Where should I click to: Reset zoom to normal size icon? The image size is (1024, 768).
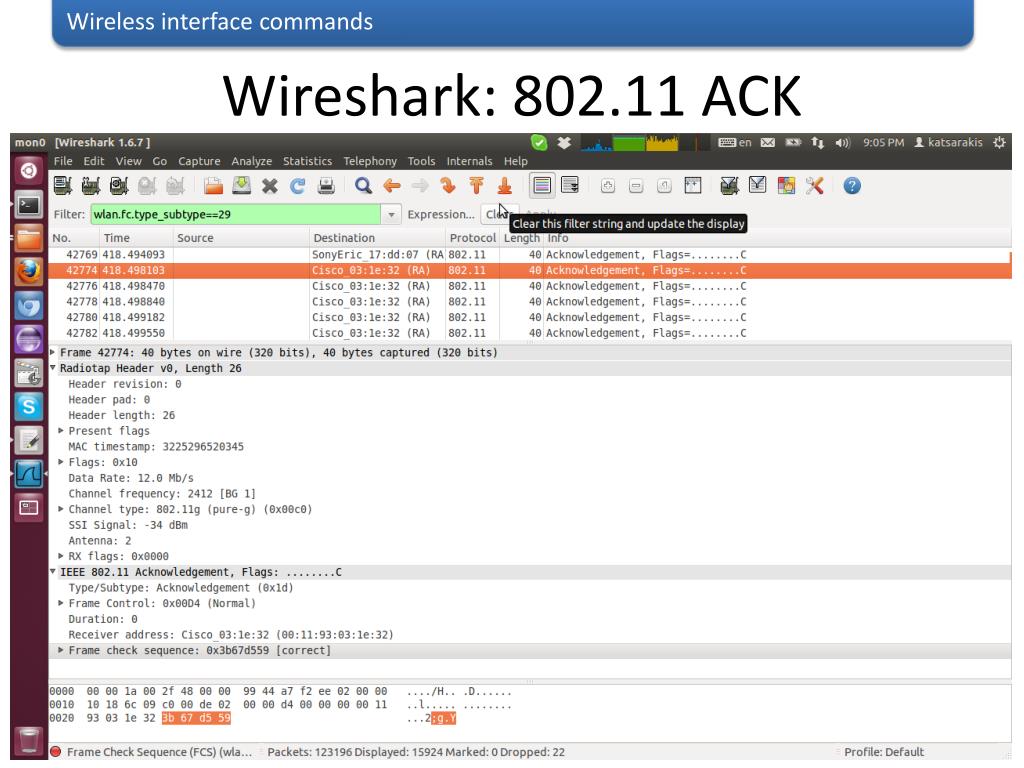pyautogui.click(x=664, y=186)
